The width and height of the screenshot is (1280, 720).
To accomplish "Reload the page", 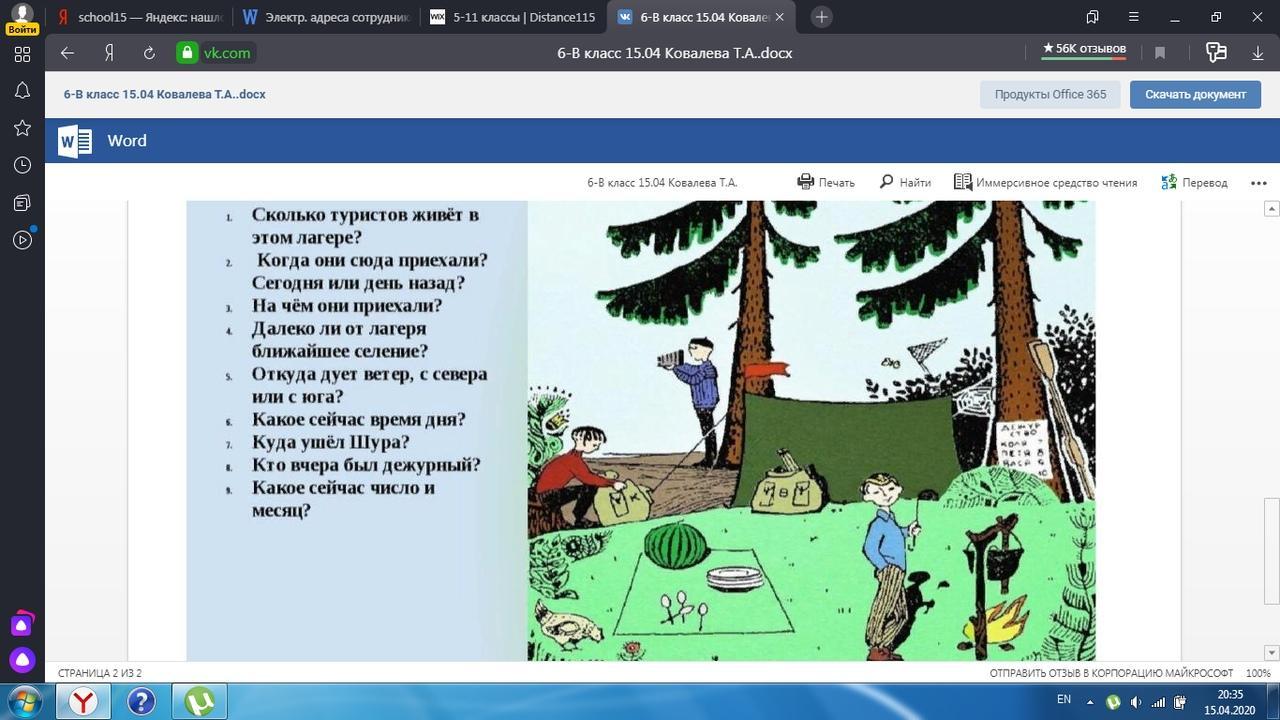I will [x=149, y=53].
